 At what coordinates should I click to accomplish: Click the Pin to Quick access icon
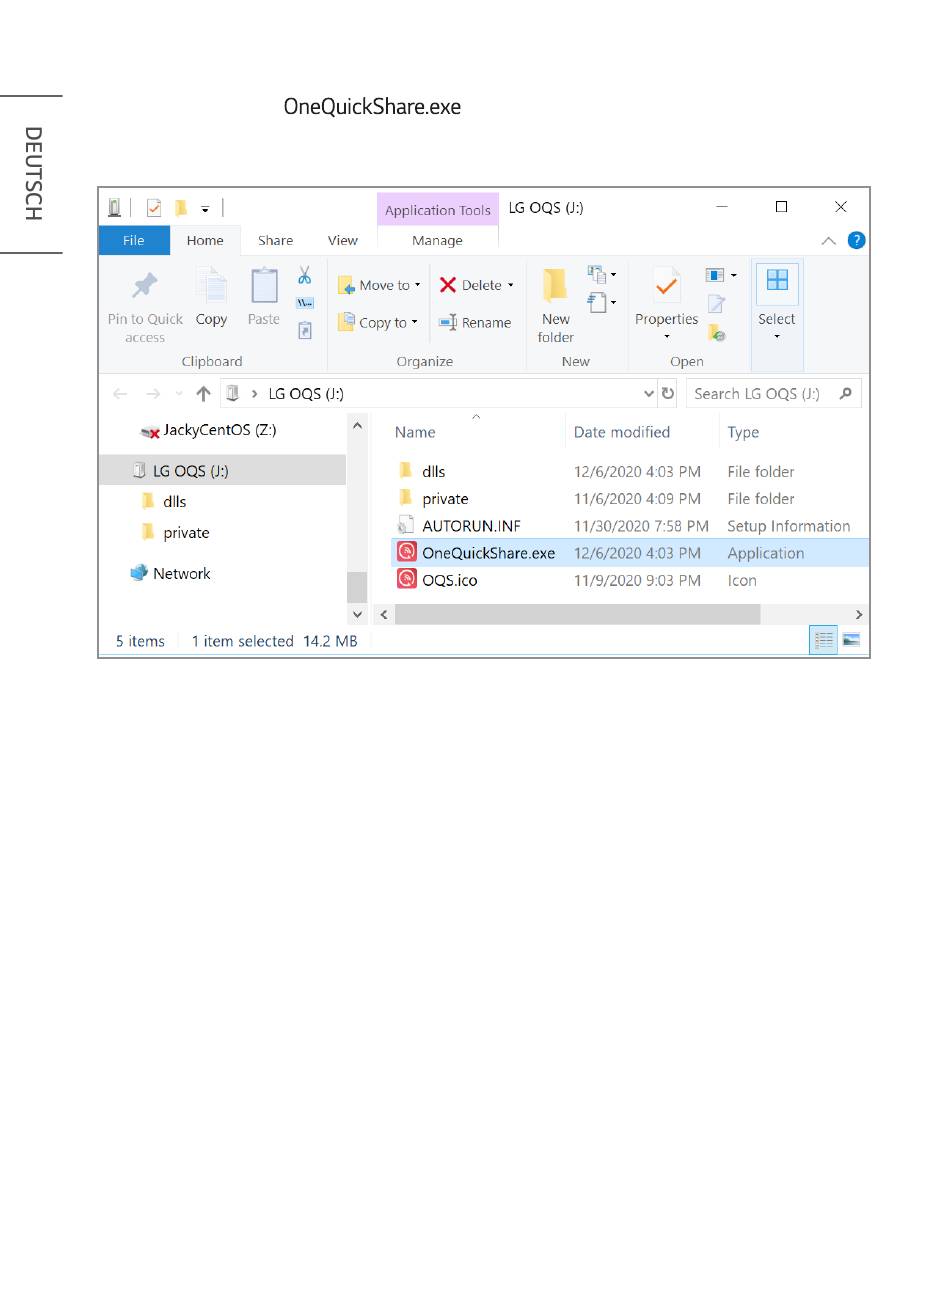[x=145, y=286]
